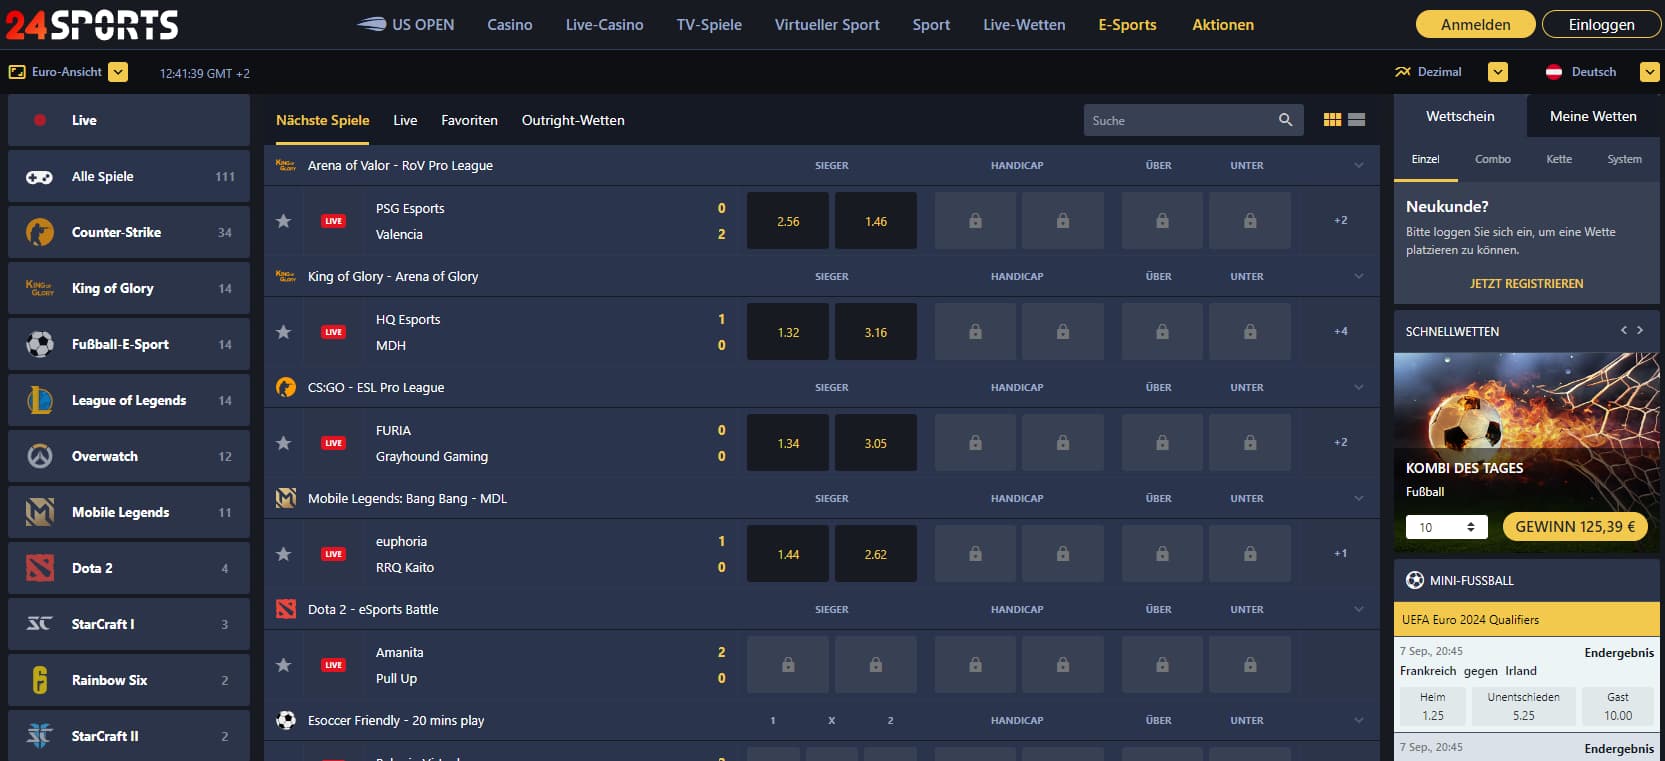This screenshot has width=1665, height=761.
Task: Click the Anmelden button
Action: click(1475, 25)
